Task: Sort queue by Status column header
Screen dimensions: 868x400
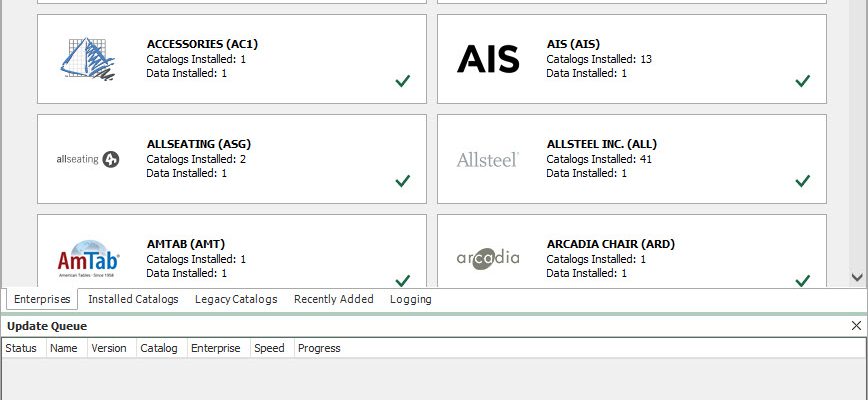Action: 21,348
